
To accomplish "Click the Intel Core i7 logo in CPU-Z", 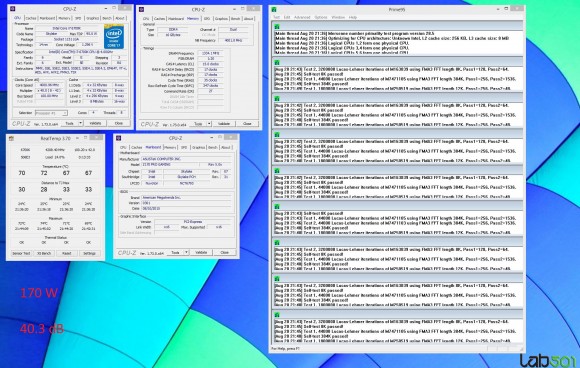I will (114, 37).
